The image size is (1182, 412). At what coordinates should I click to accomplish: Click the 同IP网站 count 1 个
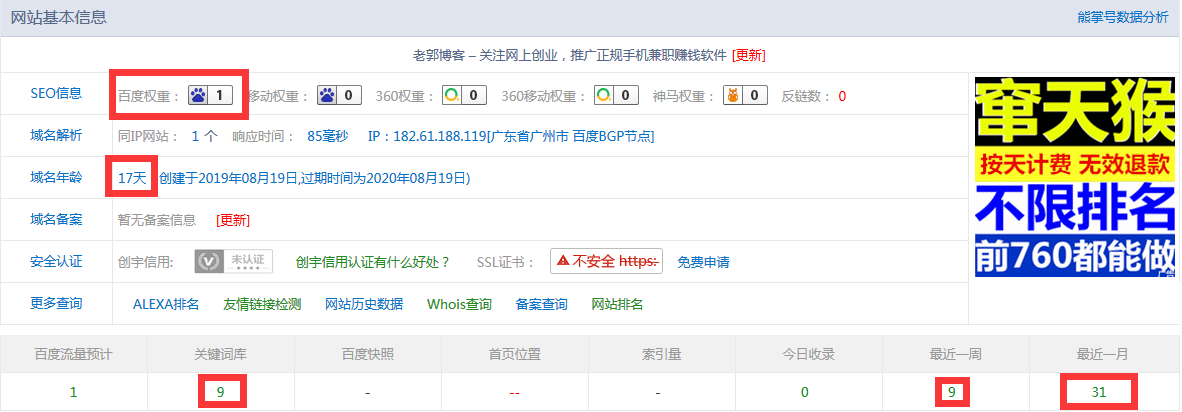click(x=204, y=136)
